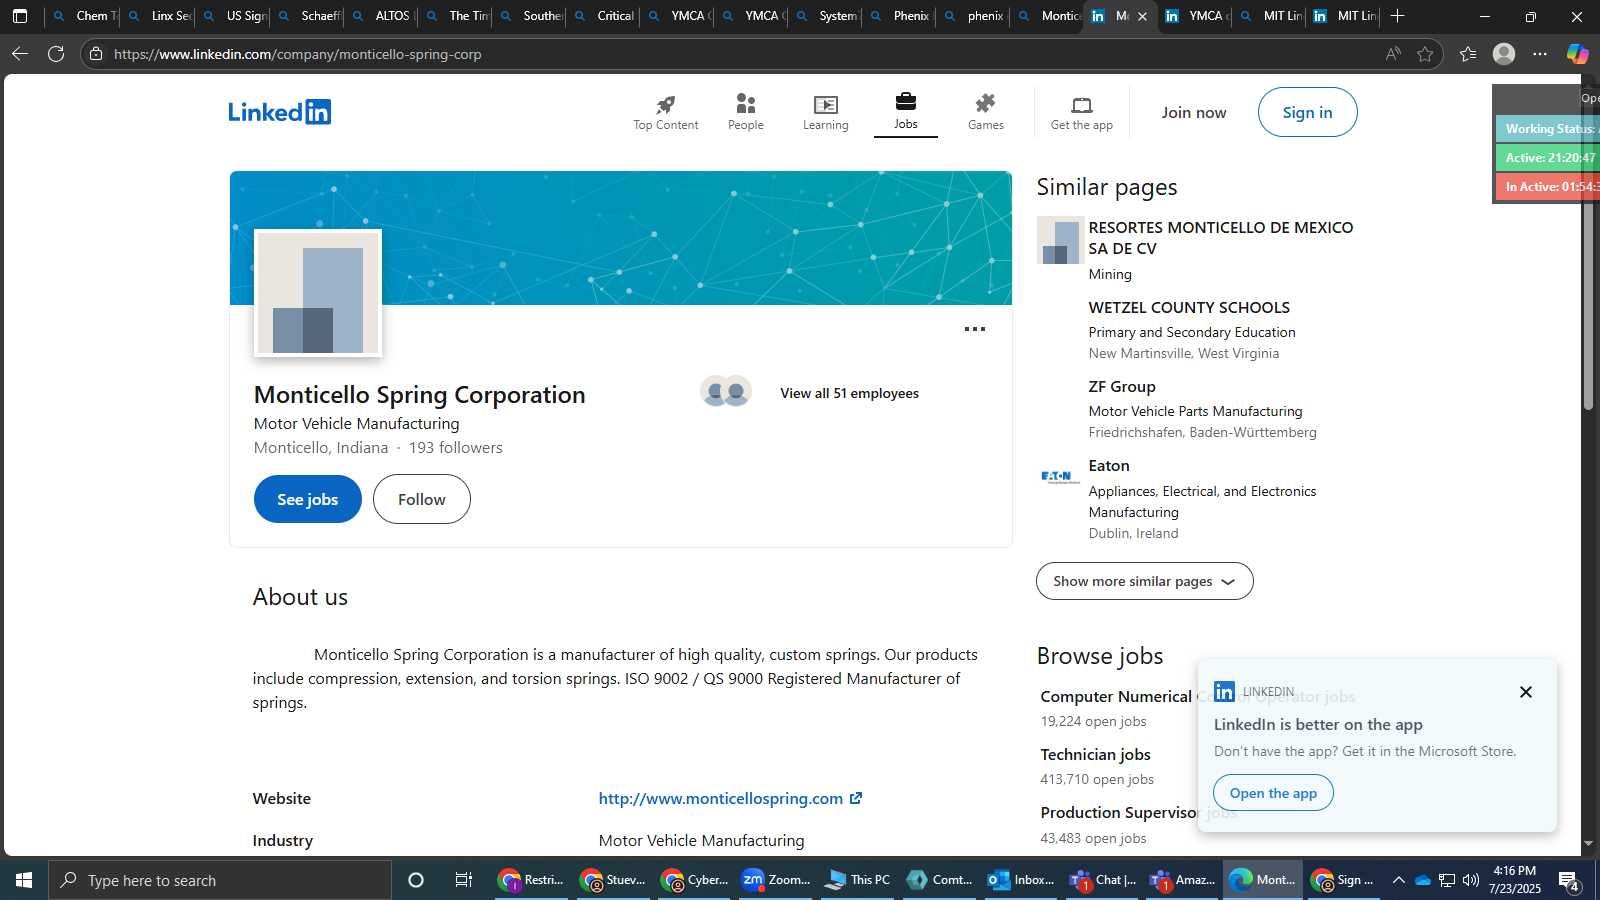Viewport: 1600px width, 900px height.
Task: Click View all 51 employees link
Action: click(x=849, y=393)
